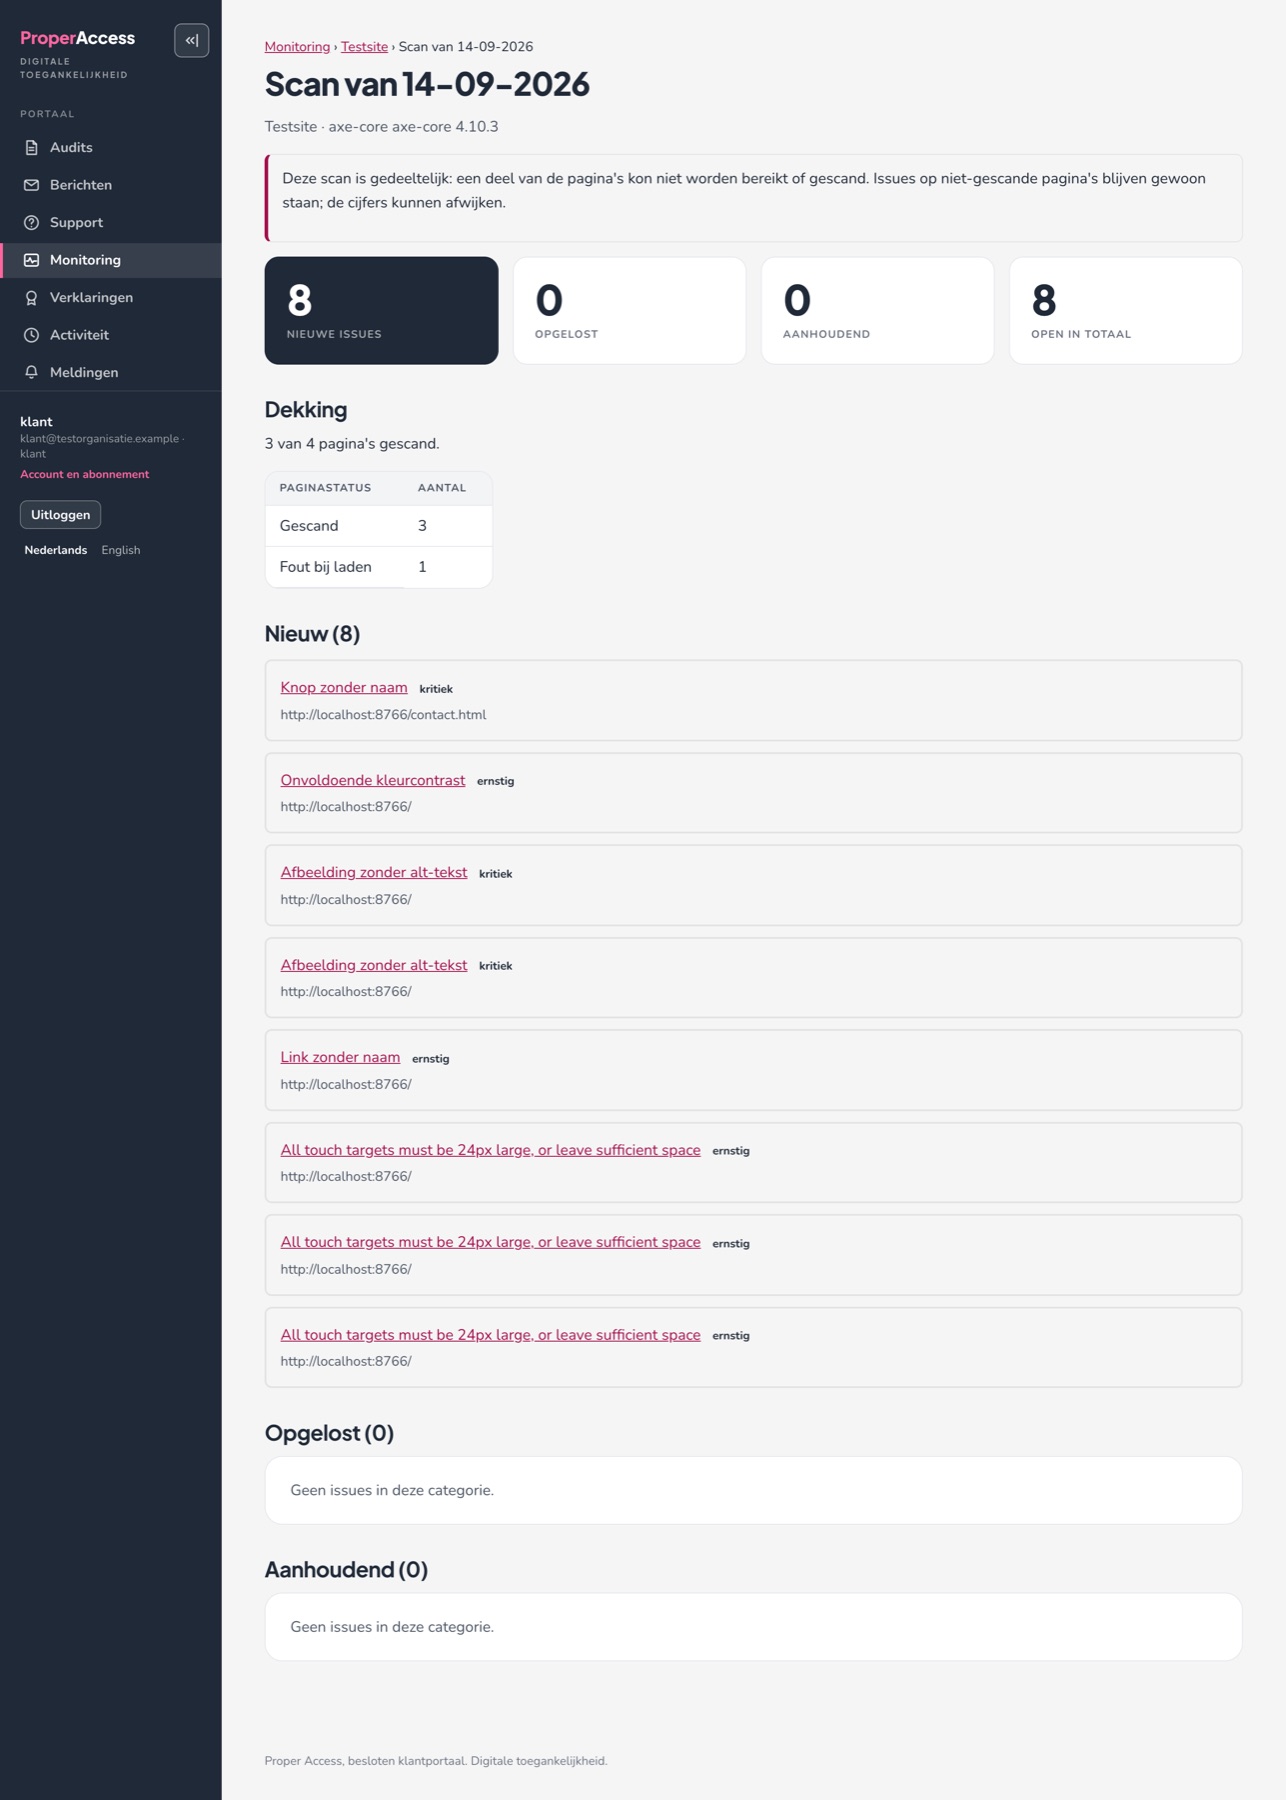The height and width of the screenshot is (1800, 1286).
Task: Click the kritiek label beside Knop zonder naam
Action: (x=436, y=689)
